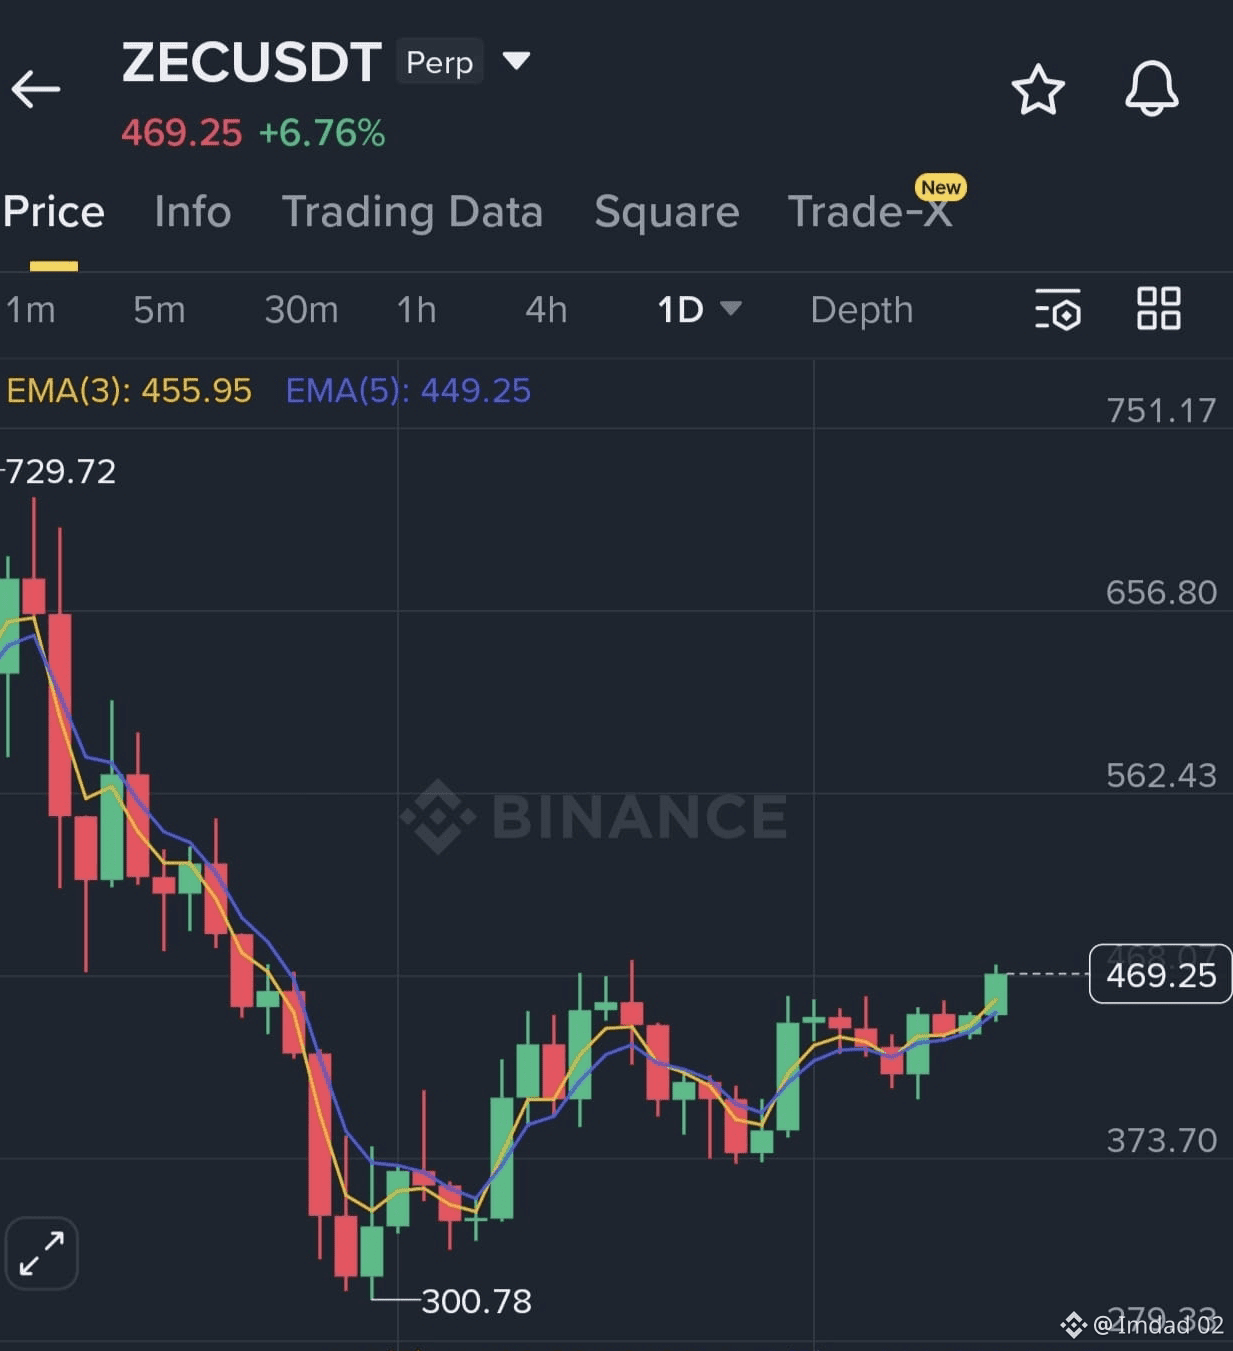Tap the 469.25 current price marker
The width and height of the screenshot is (1233, 1351).
click(1160, 974)
